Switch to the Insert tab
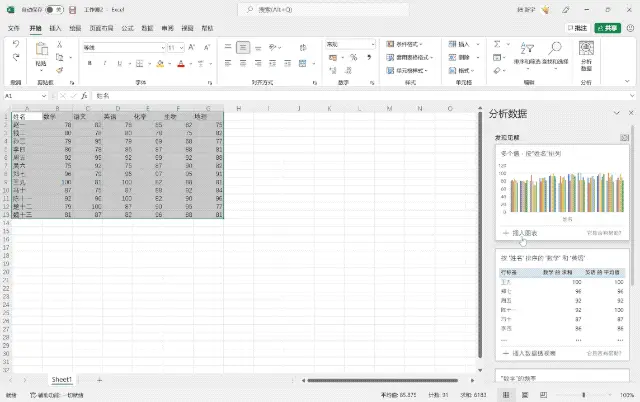 click(55, 28)
